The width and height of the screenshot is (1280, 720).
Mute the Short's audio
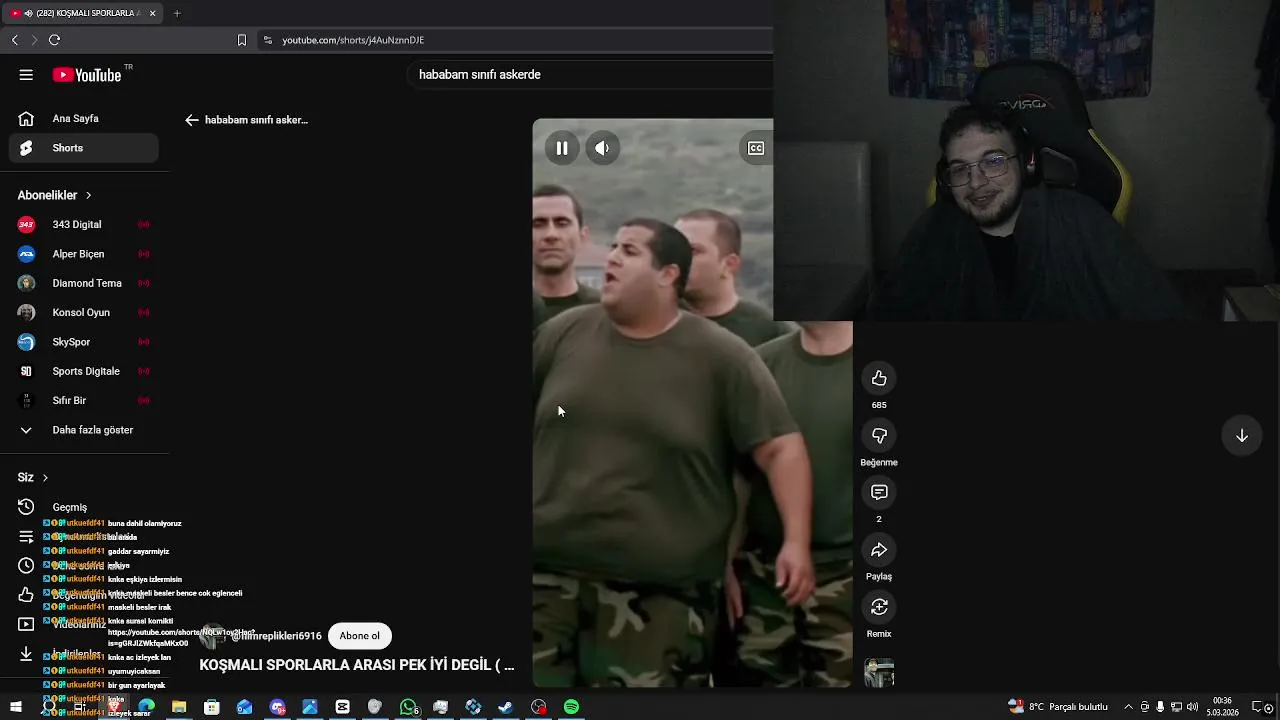coord(602,148)
